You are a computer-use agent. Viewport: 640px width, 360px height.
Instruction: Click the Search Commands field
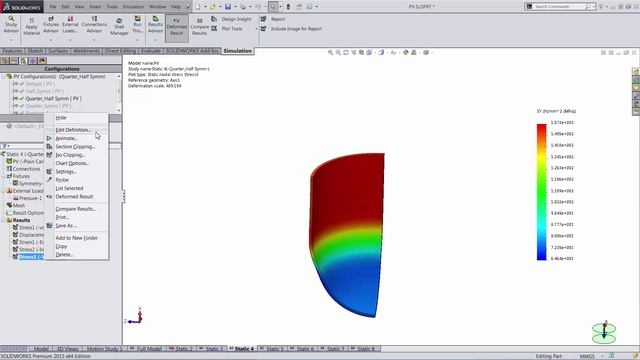561,7
